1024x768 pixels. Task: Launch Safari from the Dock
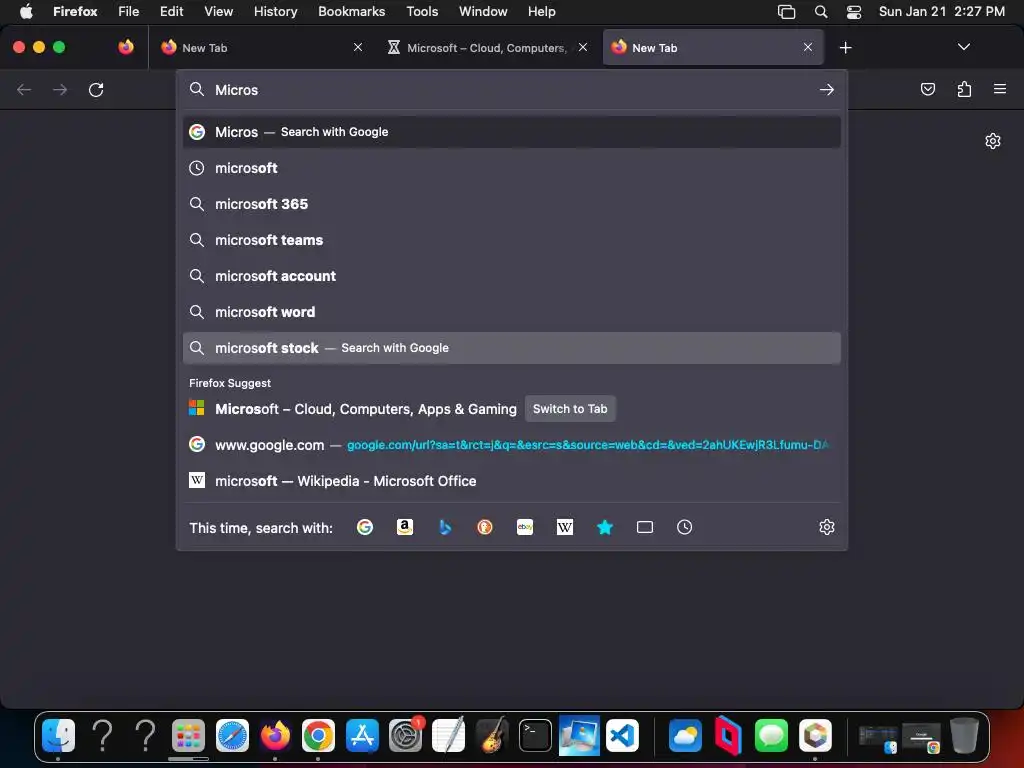pos(232,736)
